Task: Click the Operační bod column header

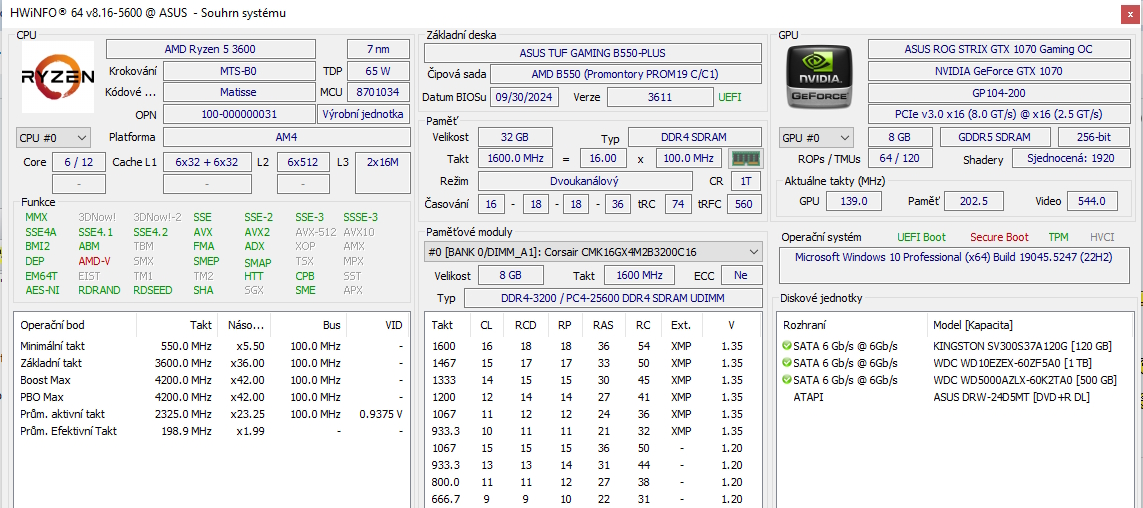Action: (x=52, y=325)
